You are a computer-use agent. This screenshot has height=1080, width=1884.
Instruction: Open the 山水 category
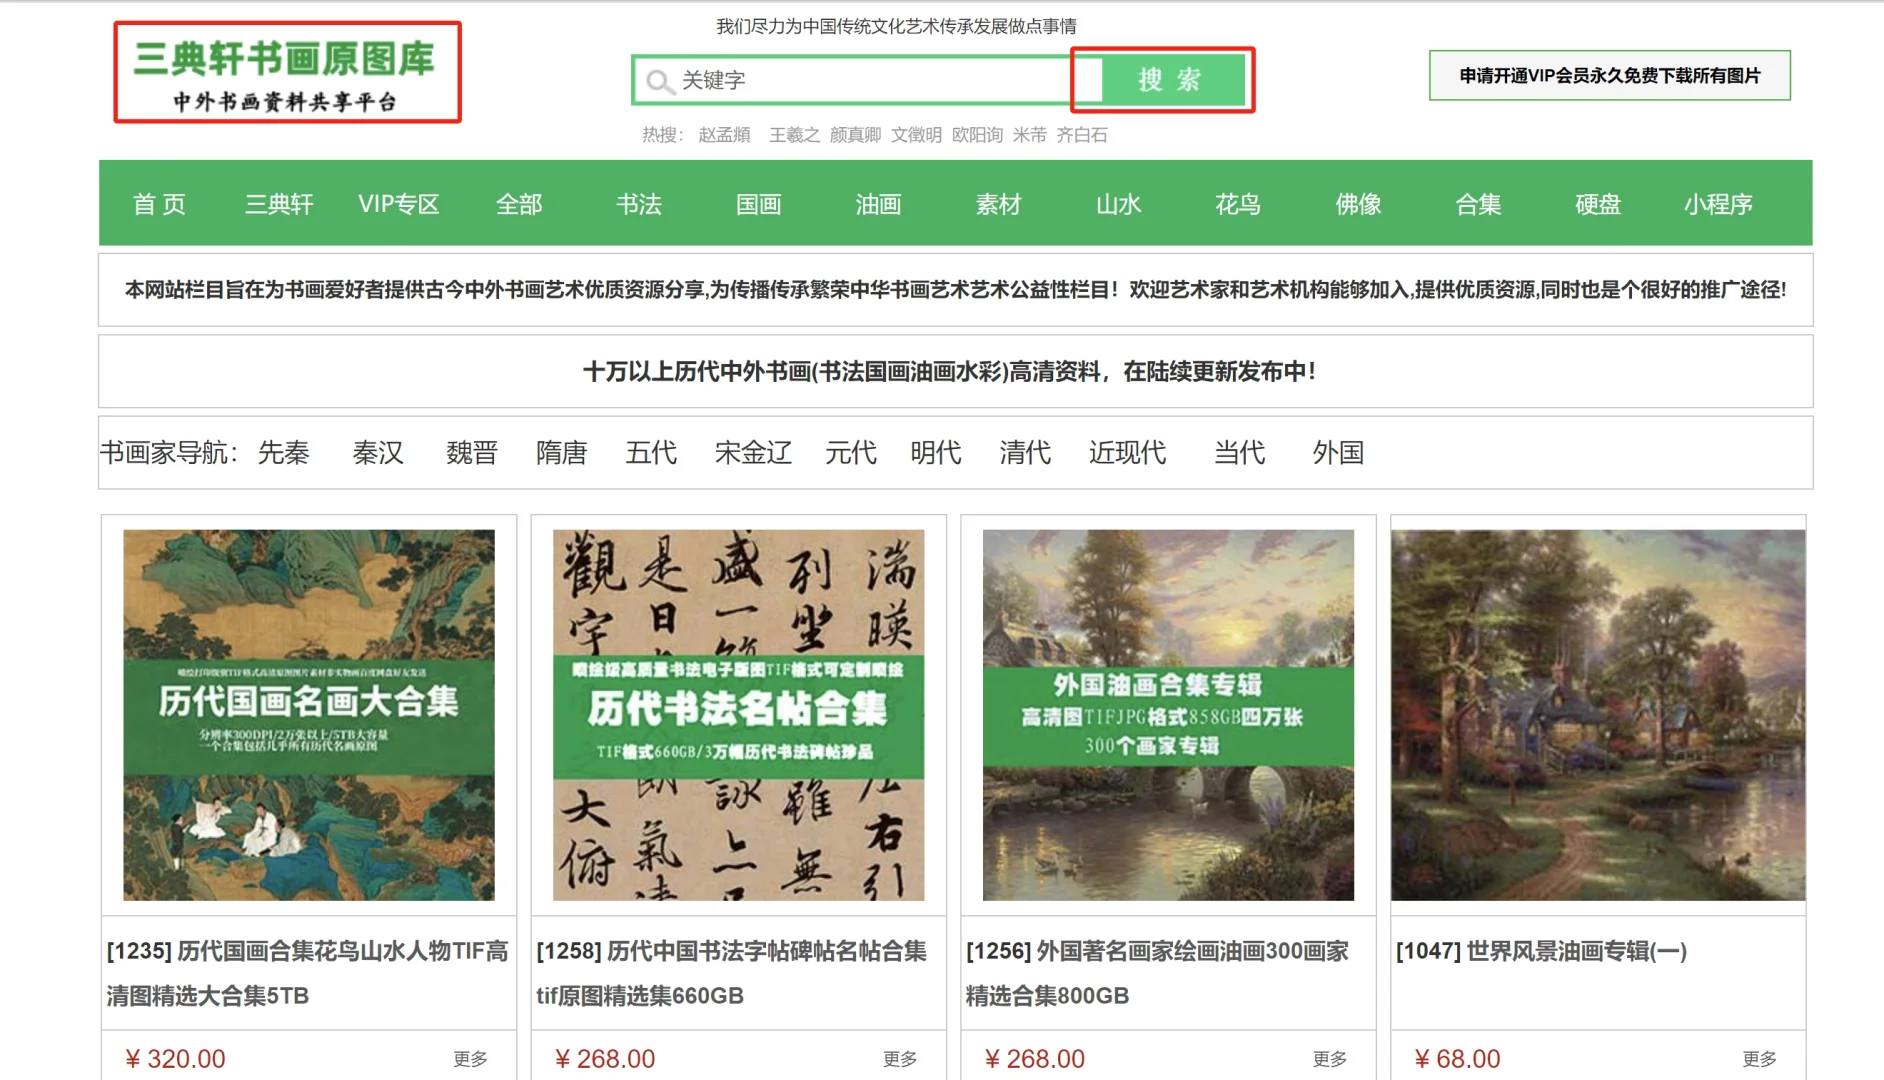tap(1119, 204)
